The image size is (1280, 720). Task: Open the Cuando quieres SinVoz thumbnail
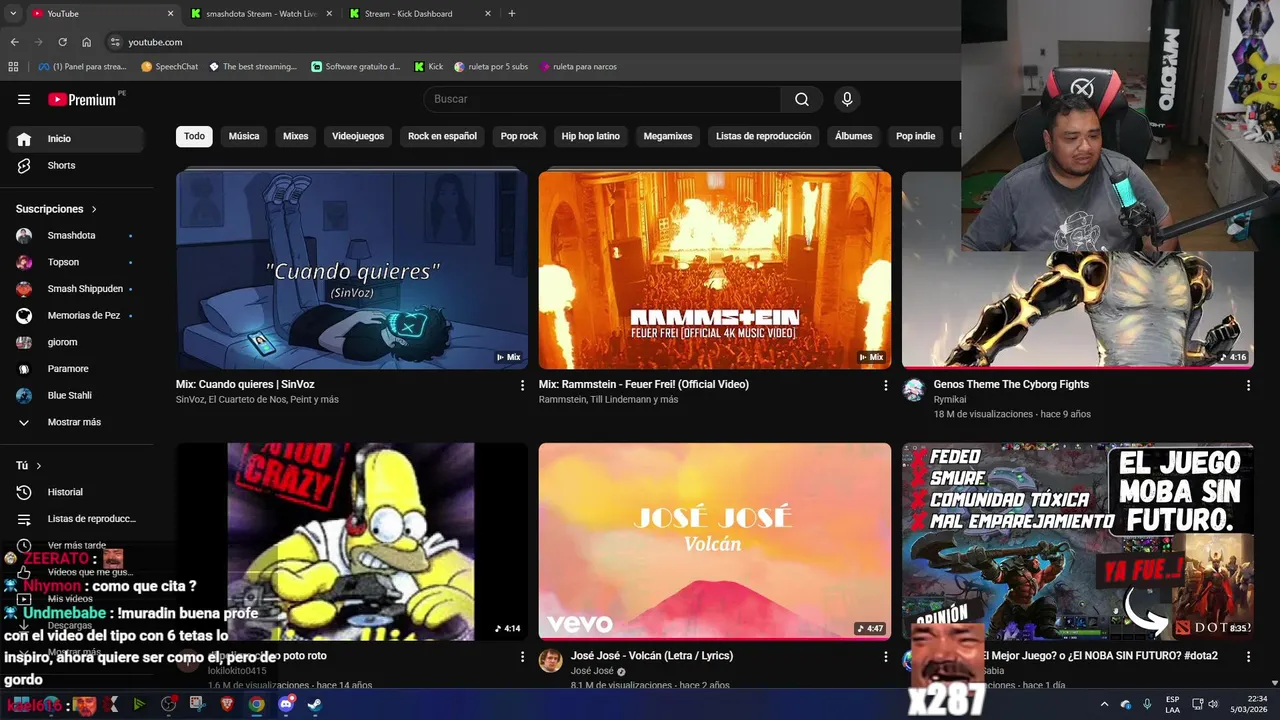click(352, 270)
